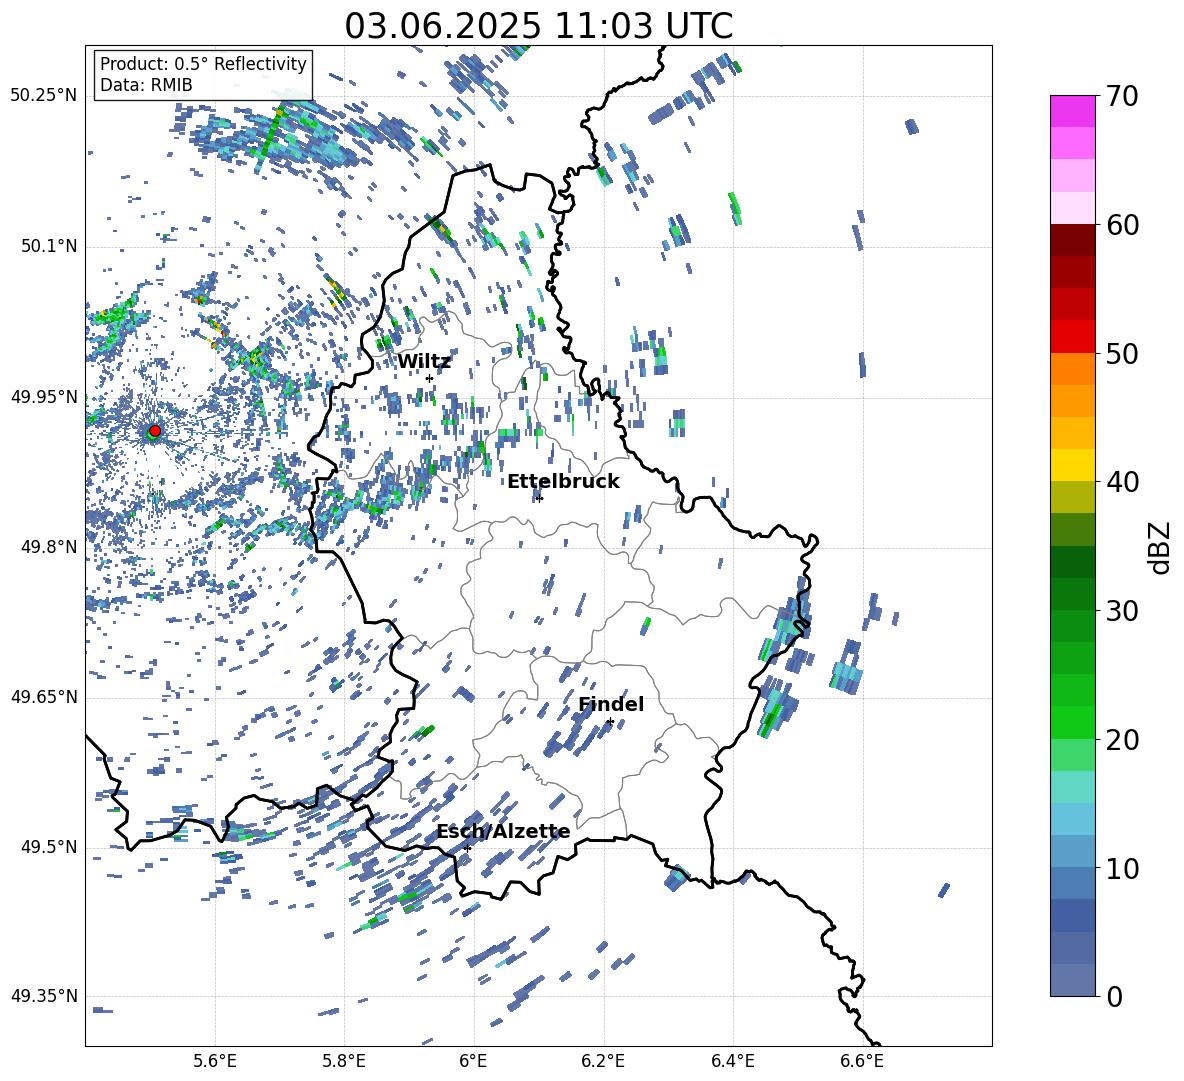Select the Wiltz city label
Viewport: 1184px width, 1081px height.
pos(424,362)
